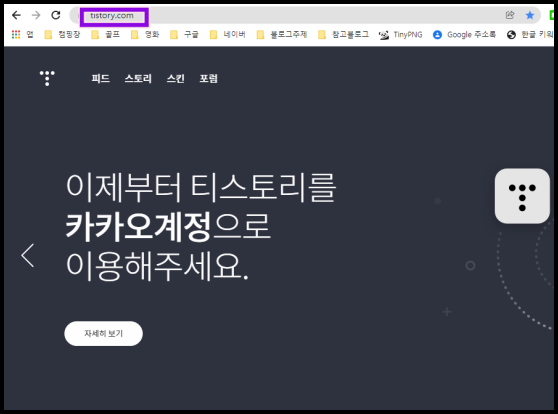The width and height of the screenshot is (558, 414).
Task: Click the large Tistory app tile icon
Action: coord(522,196)
